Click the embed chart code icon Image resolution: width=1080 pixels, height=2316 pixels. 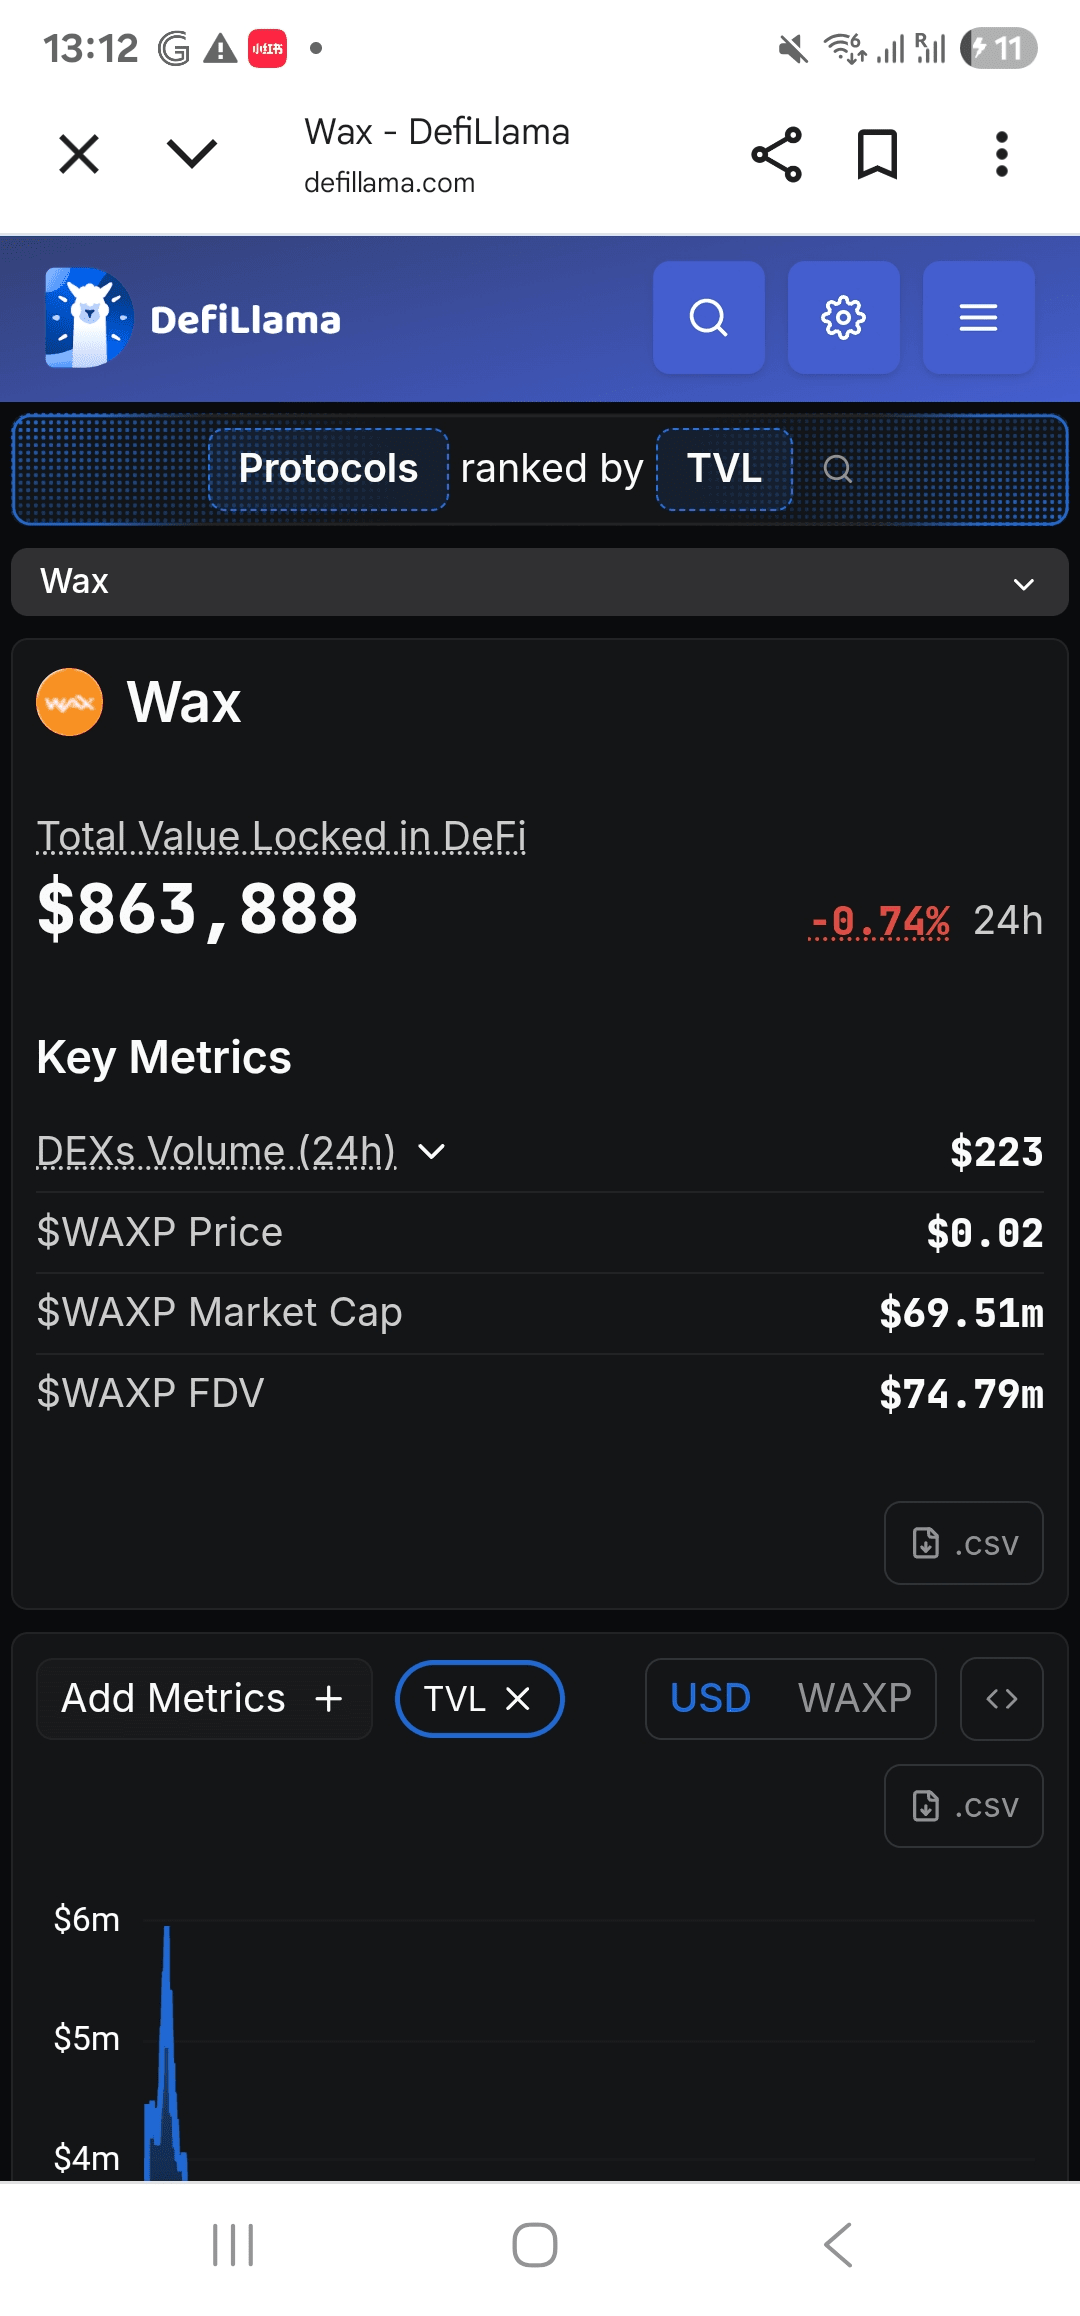click(x=1001, y=1699)
